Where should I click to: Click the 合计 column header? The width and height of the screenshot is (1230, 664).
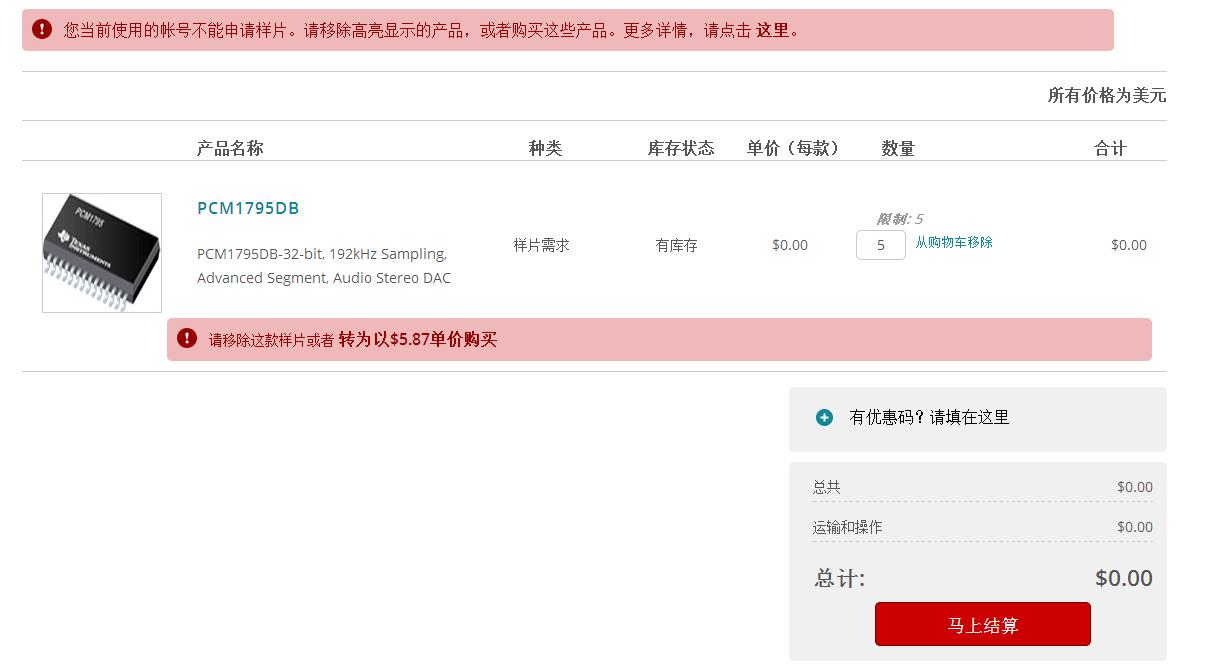(1110, 148)
